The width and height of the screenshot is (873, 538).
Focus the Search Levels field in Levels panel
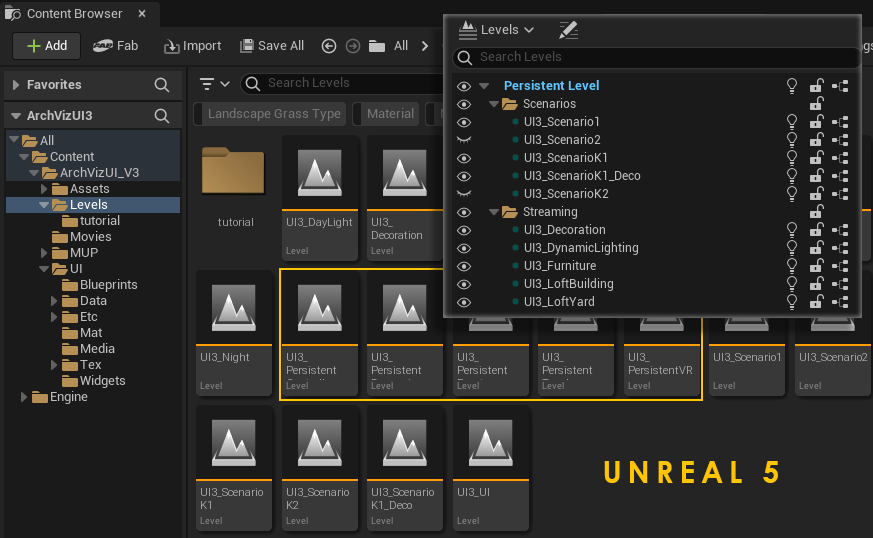(x=656, y=57)
